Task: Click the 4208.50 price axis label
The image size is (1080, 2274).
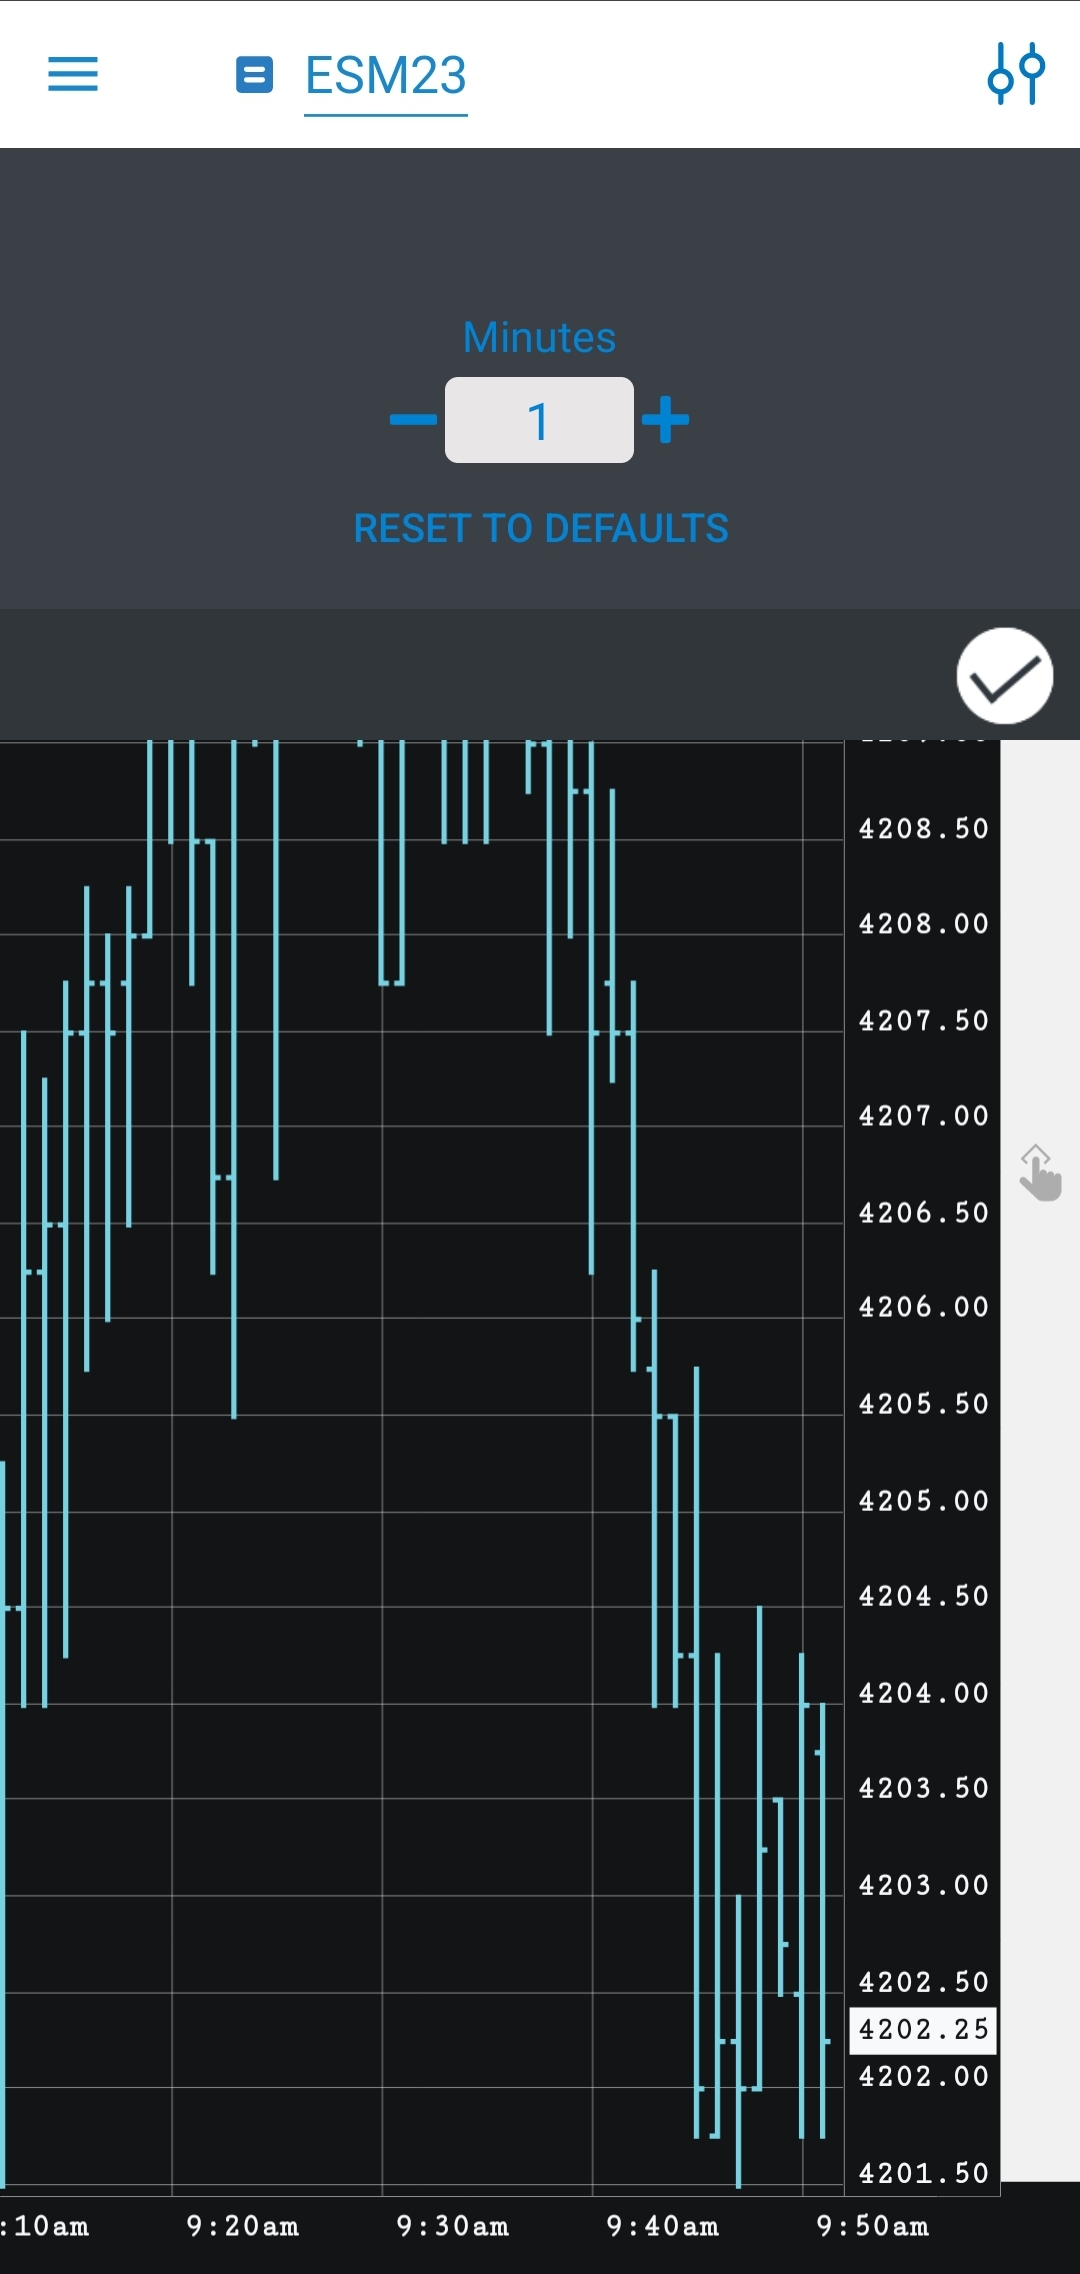Action: (x=923, y=829)
